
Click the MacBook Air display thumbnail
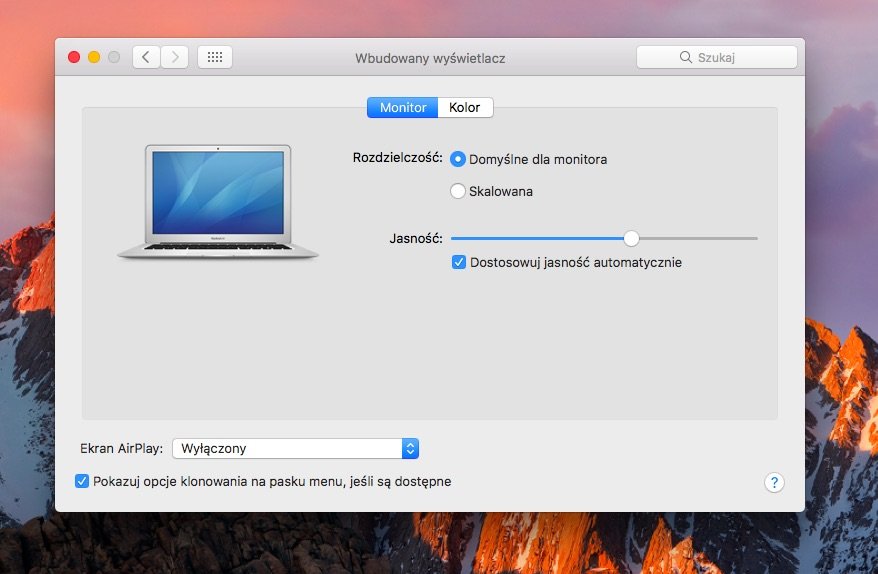218,202
